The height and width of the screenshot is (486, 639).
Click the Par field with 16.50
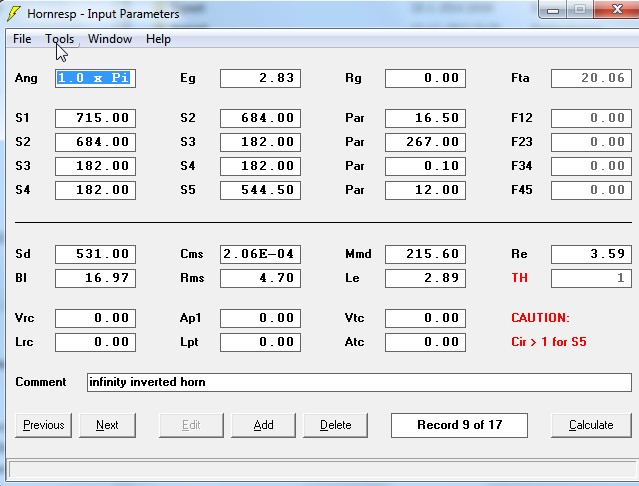click(x=425, y=118)
